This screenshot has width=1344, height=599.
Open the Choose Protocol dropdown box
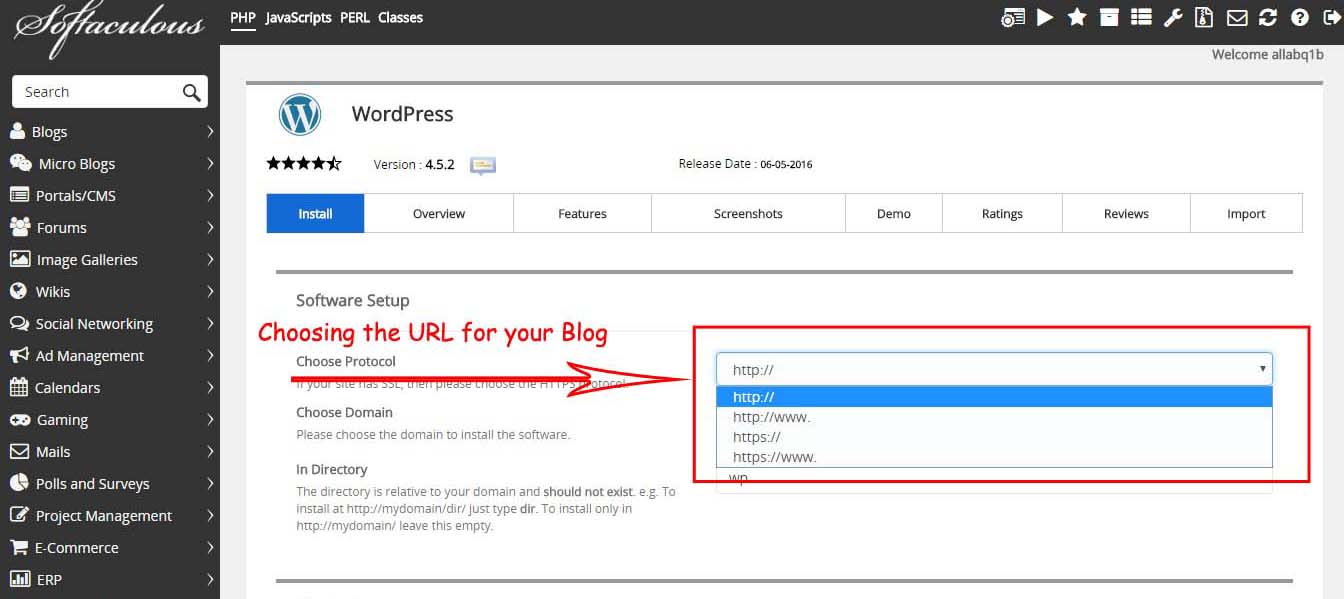(x=994, y=369)
